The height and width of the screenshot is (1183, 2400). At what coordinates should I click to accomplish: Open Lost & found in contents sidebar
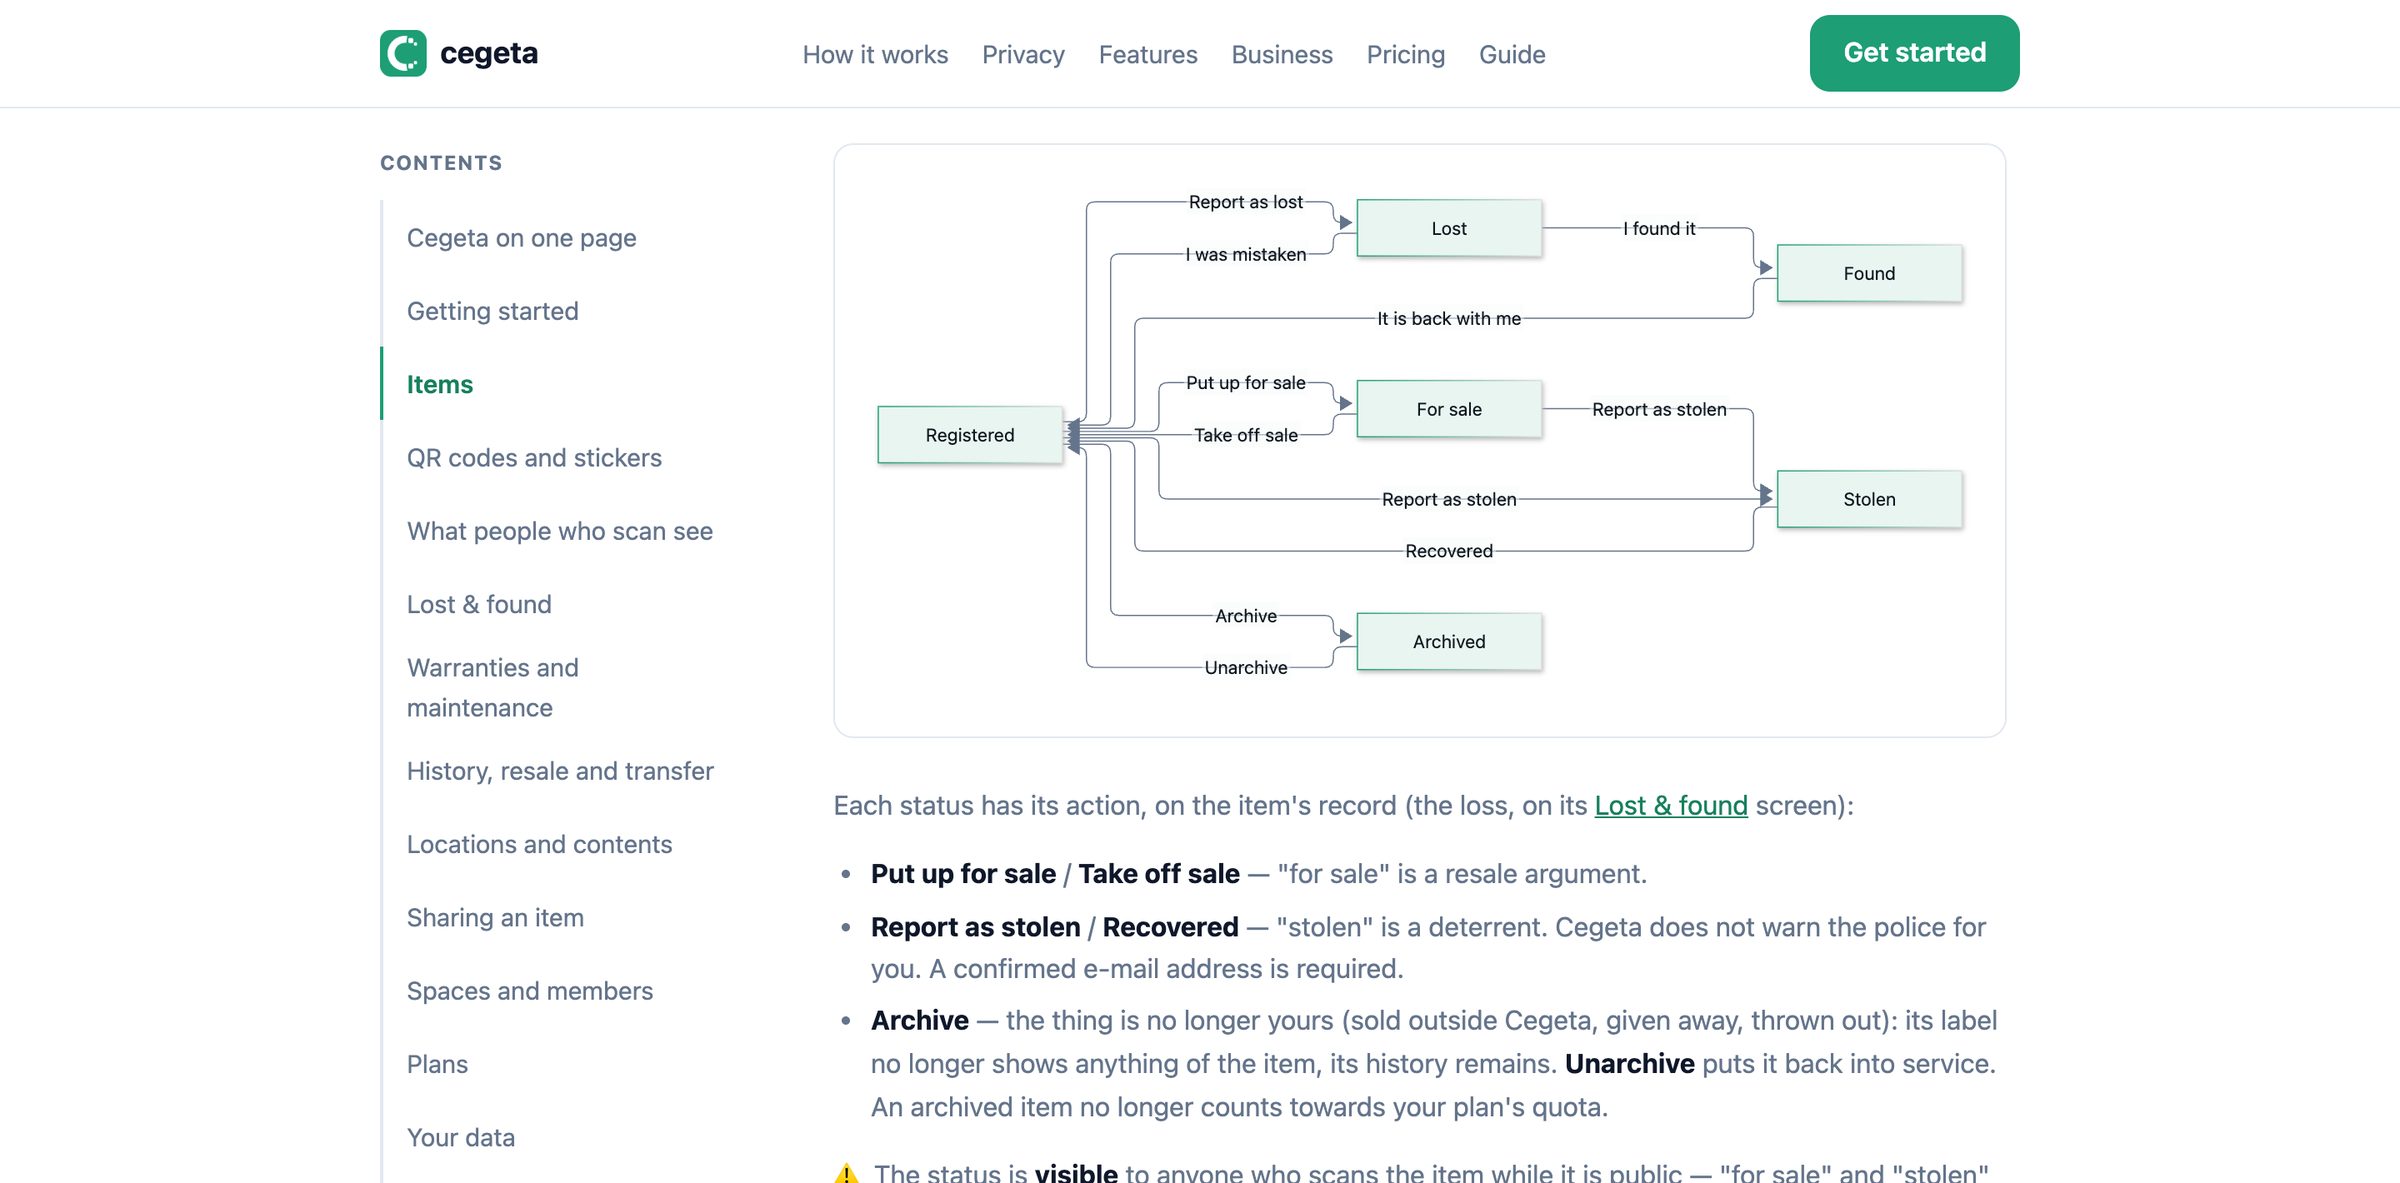click(479, 604)
